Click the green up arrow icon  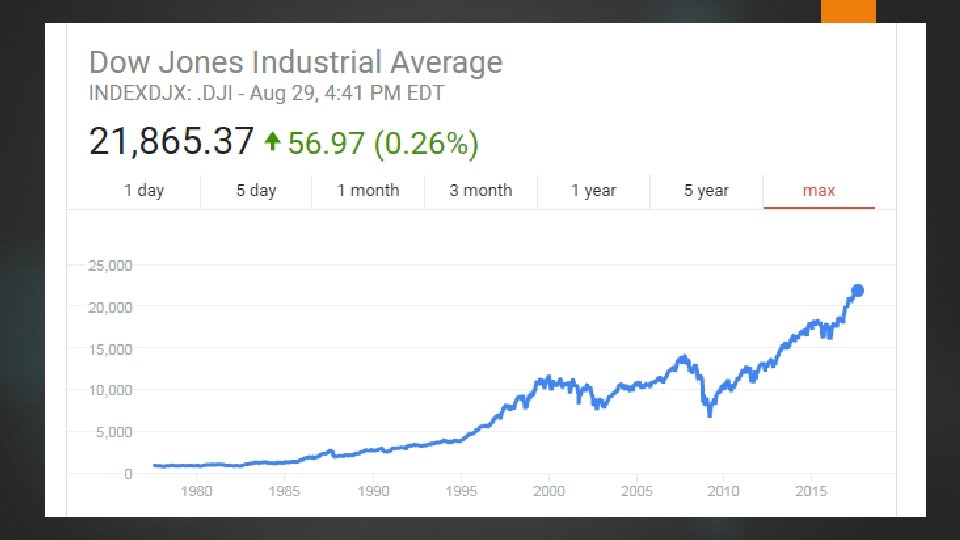(x=272, y=143)
